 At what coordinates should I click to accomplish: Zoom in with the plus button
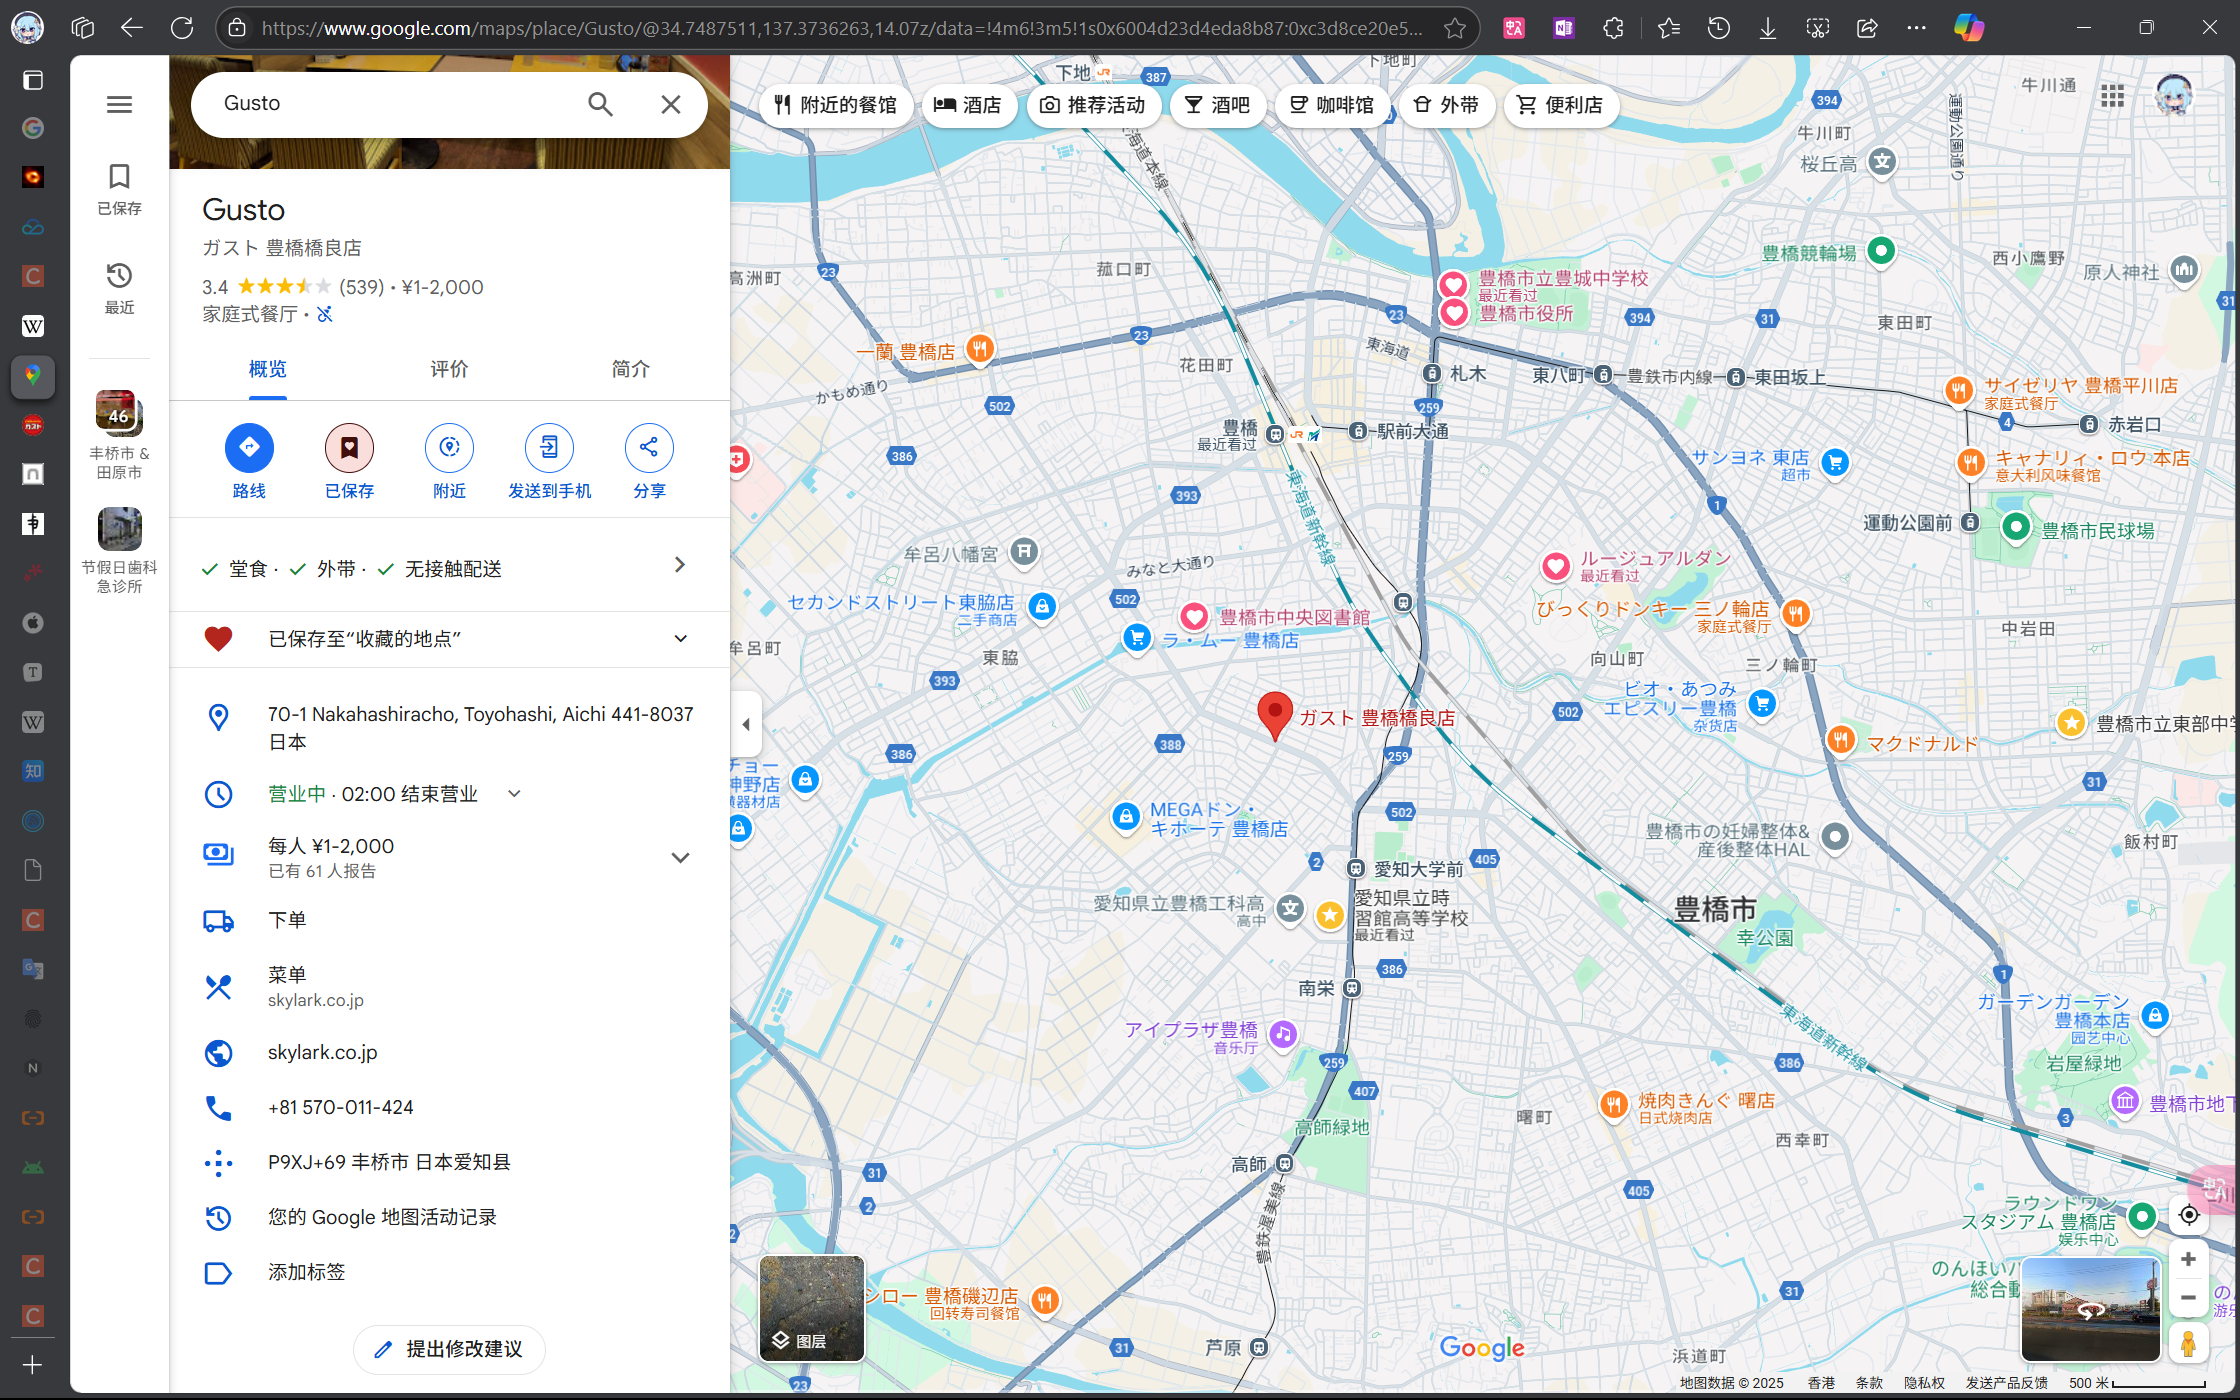click(2188, 1260)
